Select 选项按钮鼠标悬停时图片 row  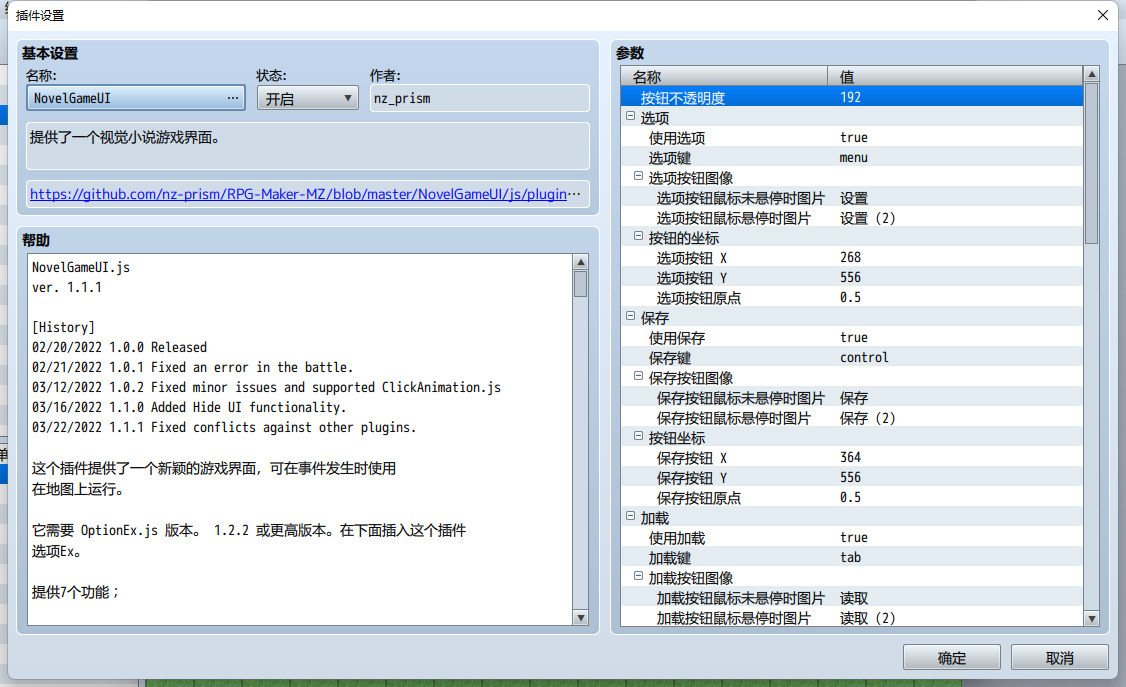[852, 218]
